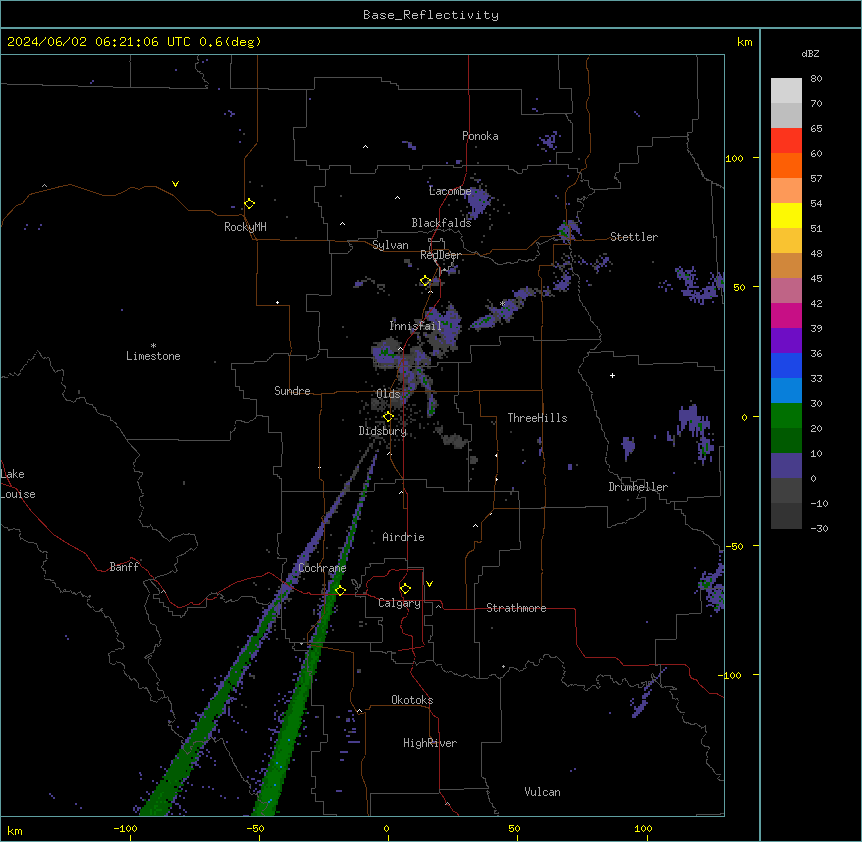Click the Base_Reflectivity title
The image size is (862, 842).
pyautogui.click(x=431, y=15)
